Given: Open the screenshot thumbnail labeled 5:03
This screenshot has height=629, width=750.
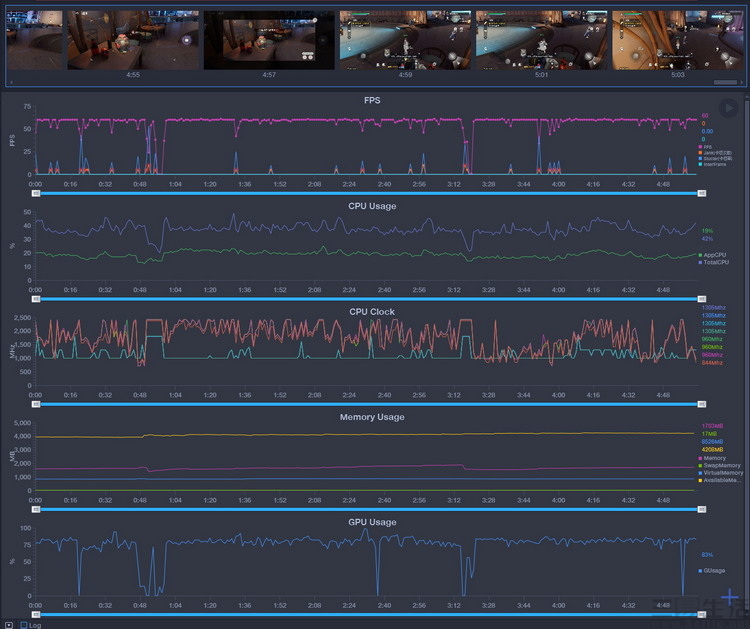Looking at the screenshot, I should tap(677, 40).
